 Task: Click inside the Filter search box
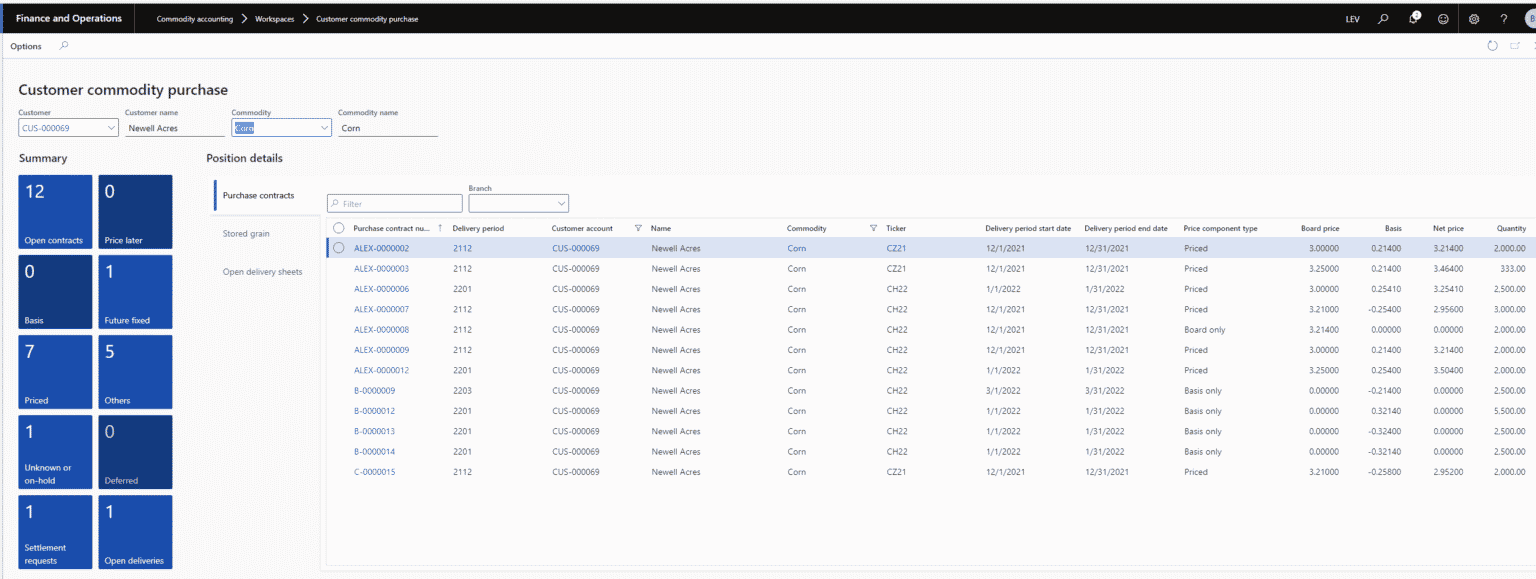[394, 203]
